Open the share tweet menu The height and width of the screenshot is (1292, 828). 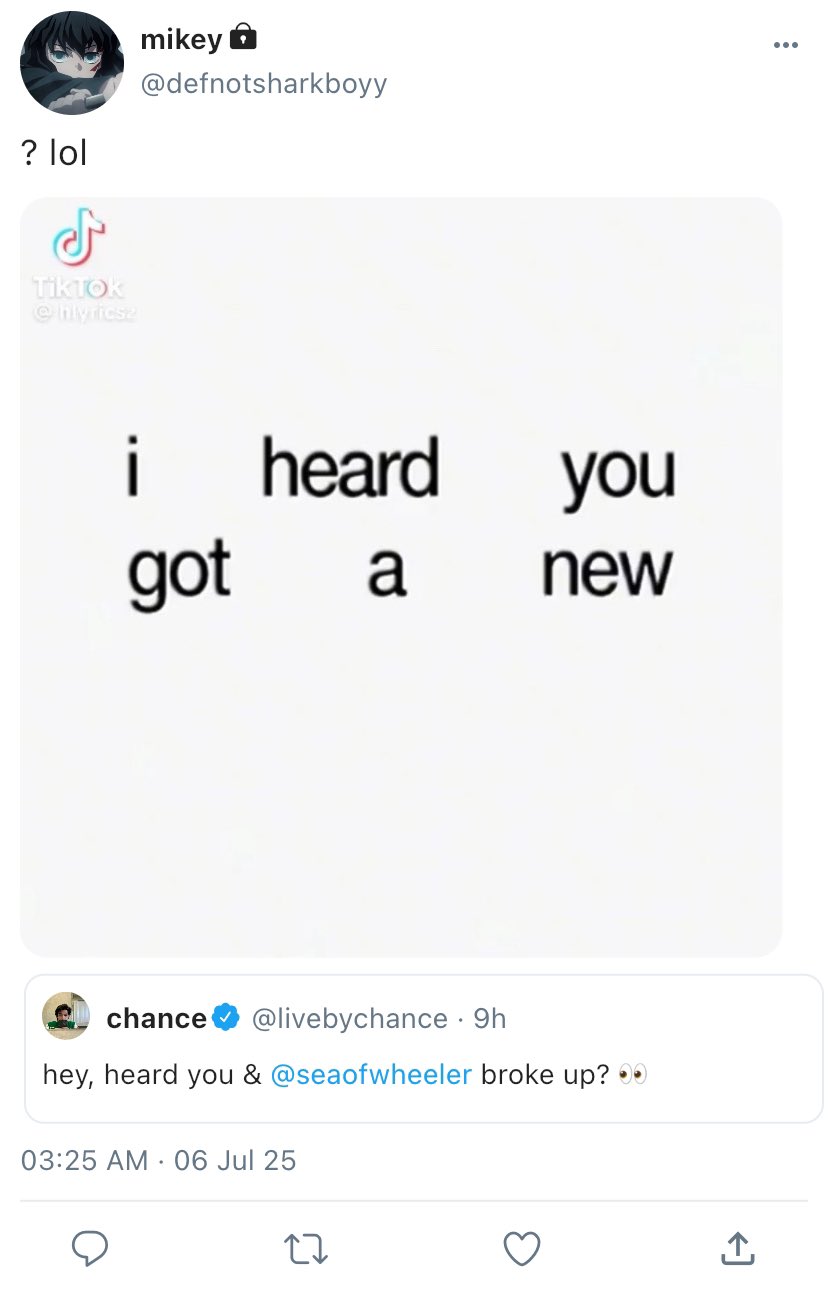coord(736,1247)
